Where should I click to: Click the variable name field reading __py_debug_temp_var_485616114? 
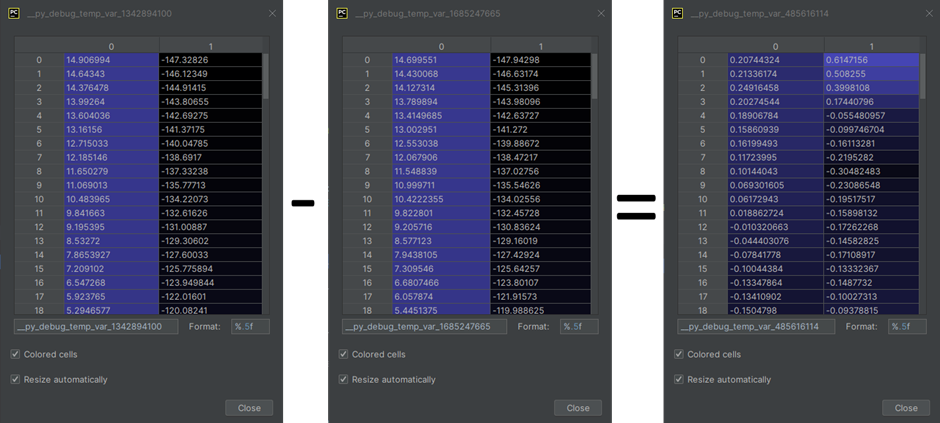click(757, 327)
